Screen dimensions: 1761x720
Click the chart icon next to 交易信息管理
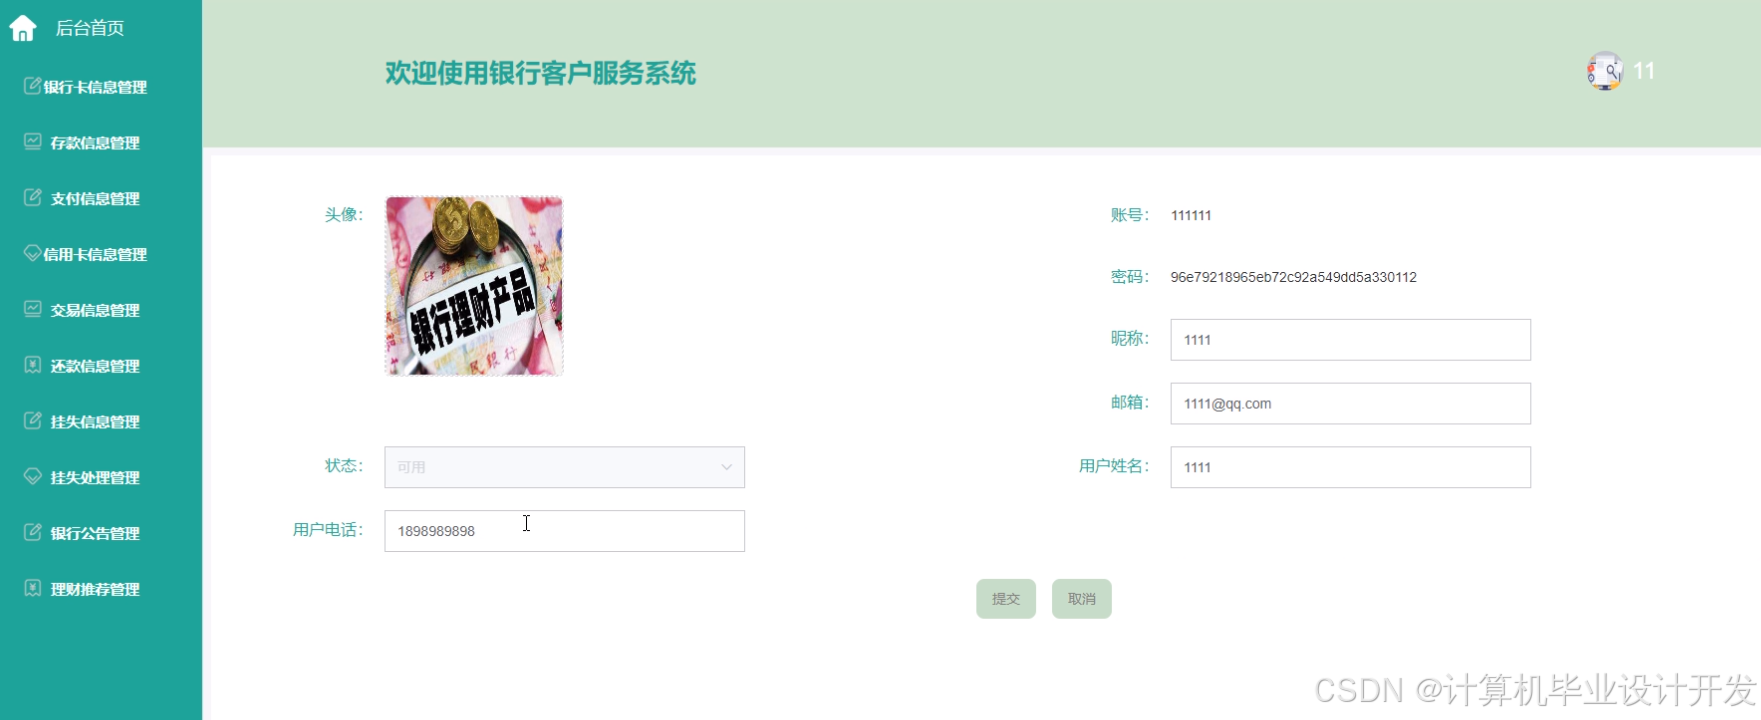pos(33,310)
